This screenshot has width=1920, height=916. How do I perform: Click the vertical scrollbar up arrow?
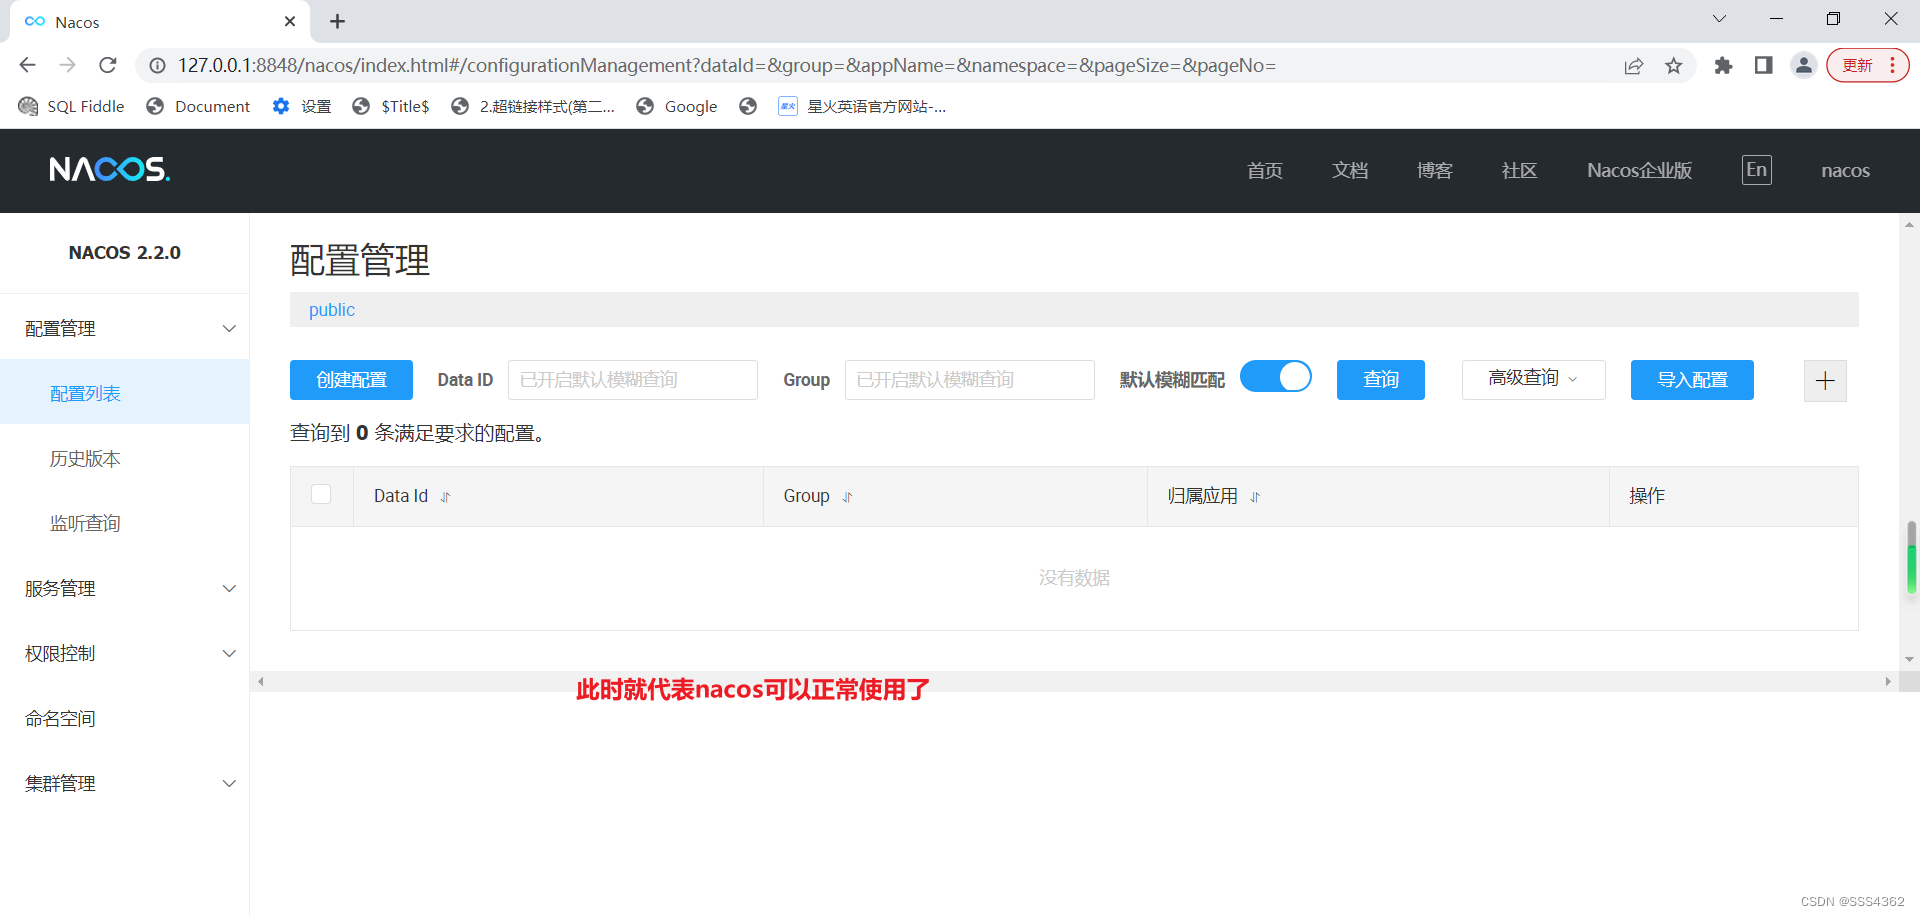tap(1910, 225)
